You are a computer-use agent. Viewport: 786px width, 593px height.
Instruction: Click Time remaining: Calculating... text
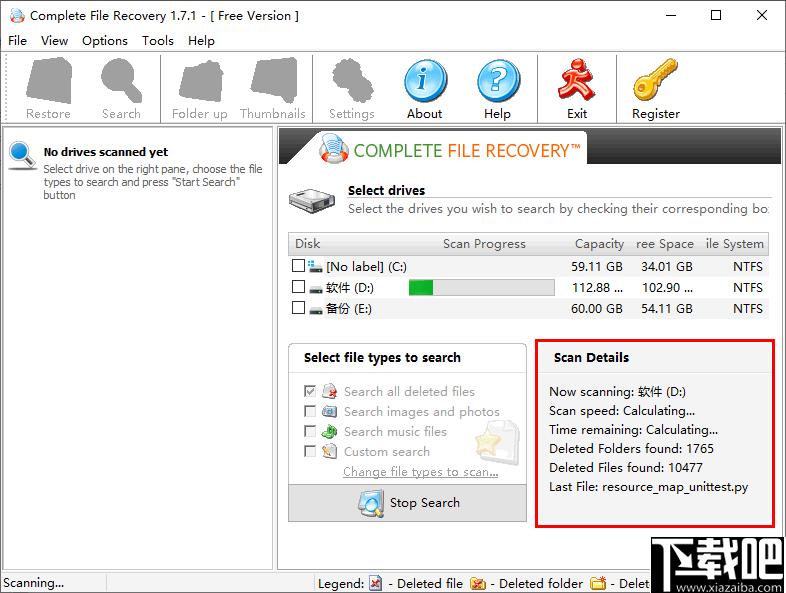pos(634,430)
